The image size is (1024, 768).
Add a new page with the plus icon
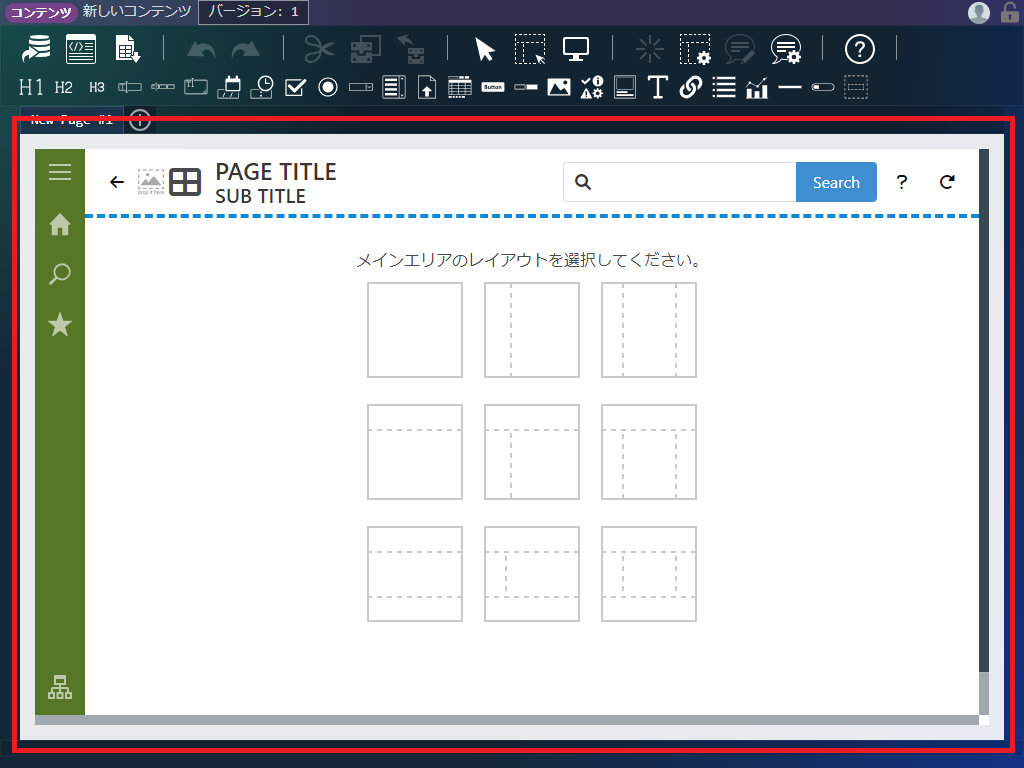140,120
